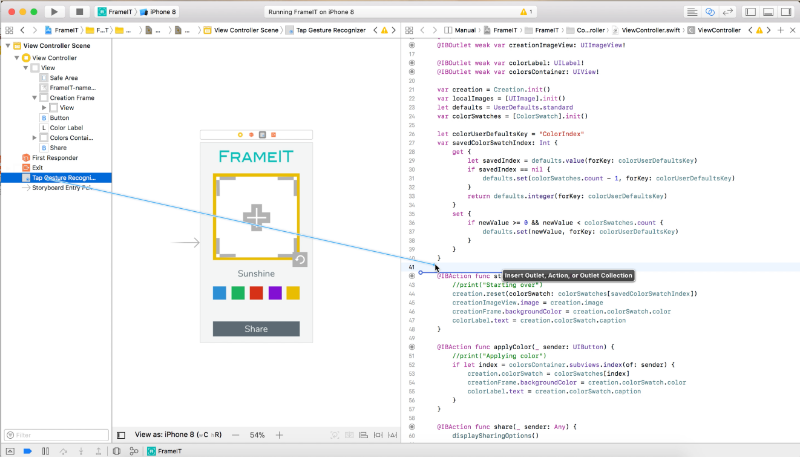Image resolution: width=800 pixels, height=457 pixels.
Task: Collapse View Controller Scene in outline
Action: [8, 45]
